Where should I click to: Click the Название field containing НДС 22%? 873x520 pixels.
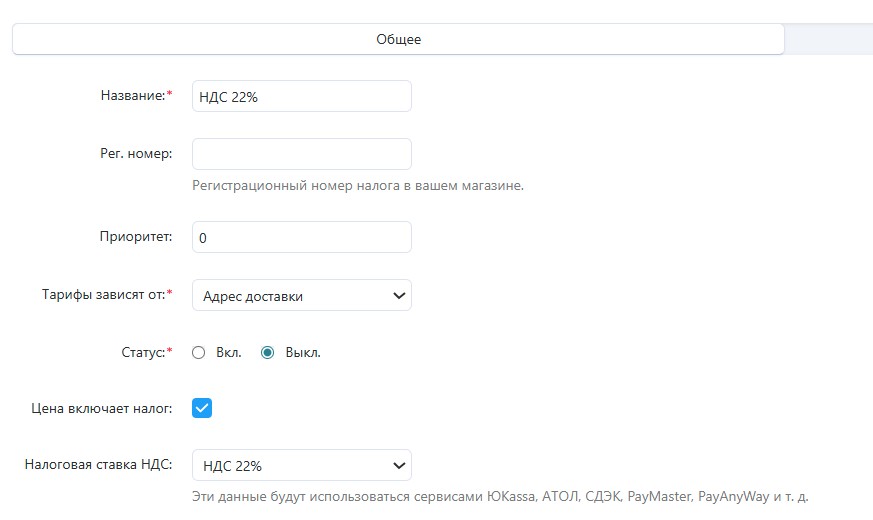pos(301,96)
